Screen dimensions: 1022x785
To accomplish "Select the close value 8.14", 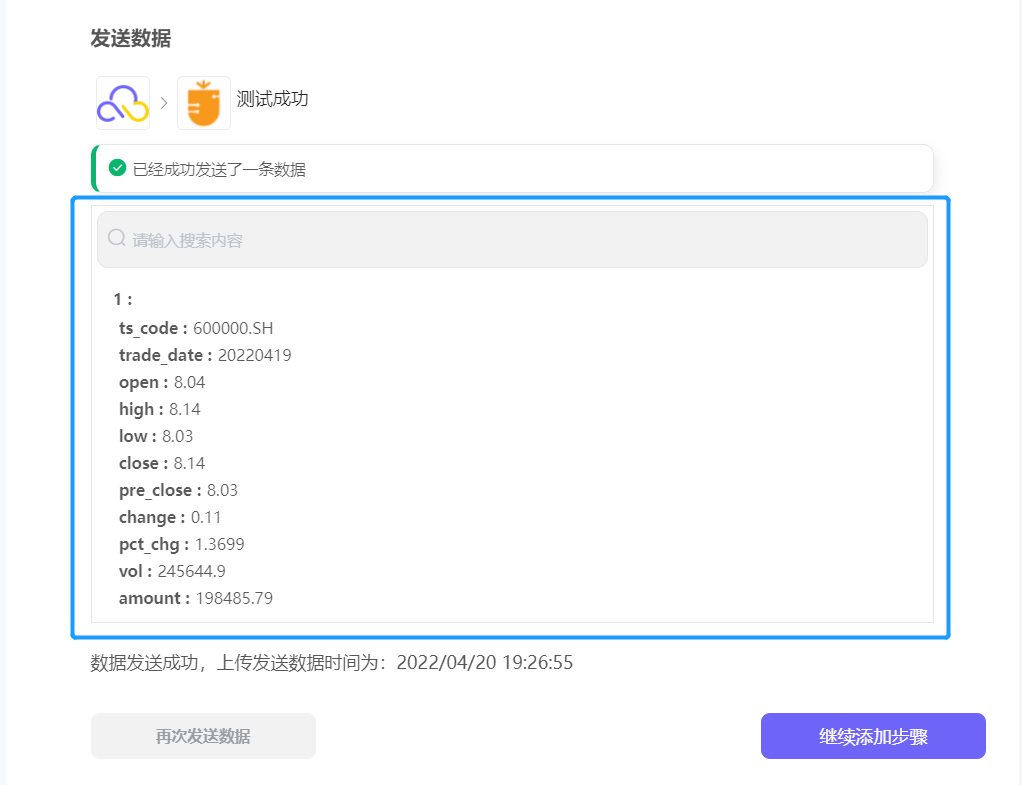I will click(189, 464).
